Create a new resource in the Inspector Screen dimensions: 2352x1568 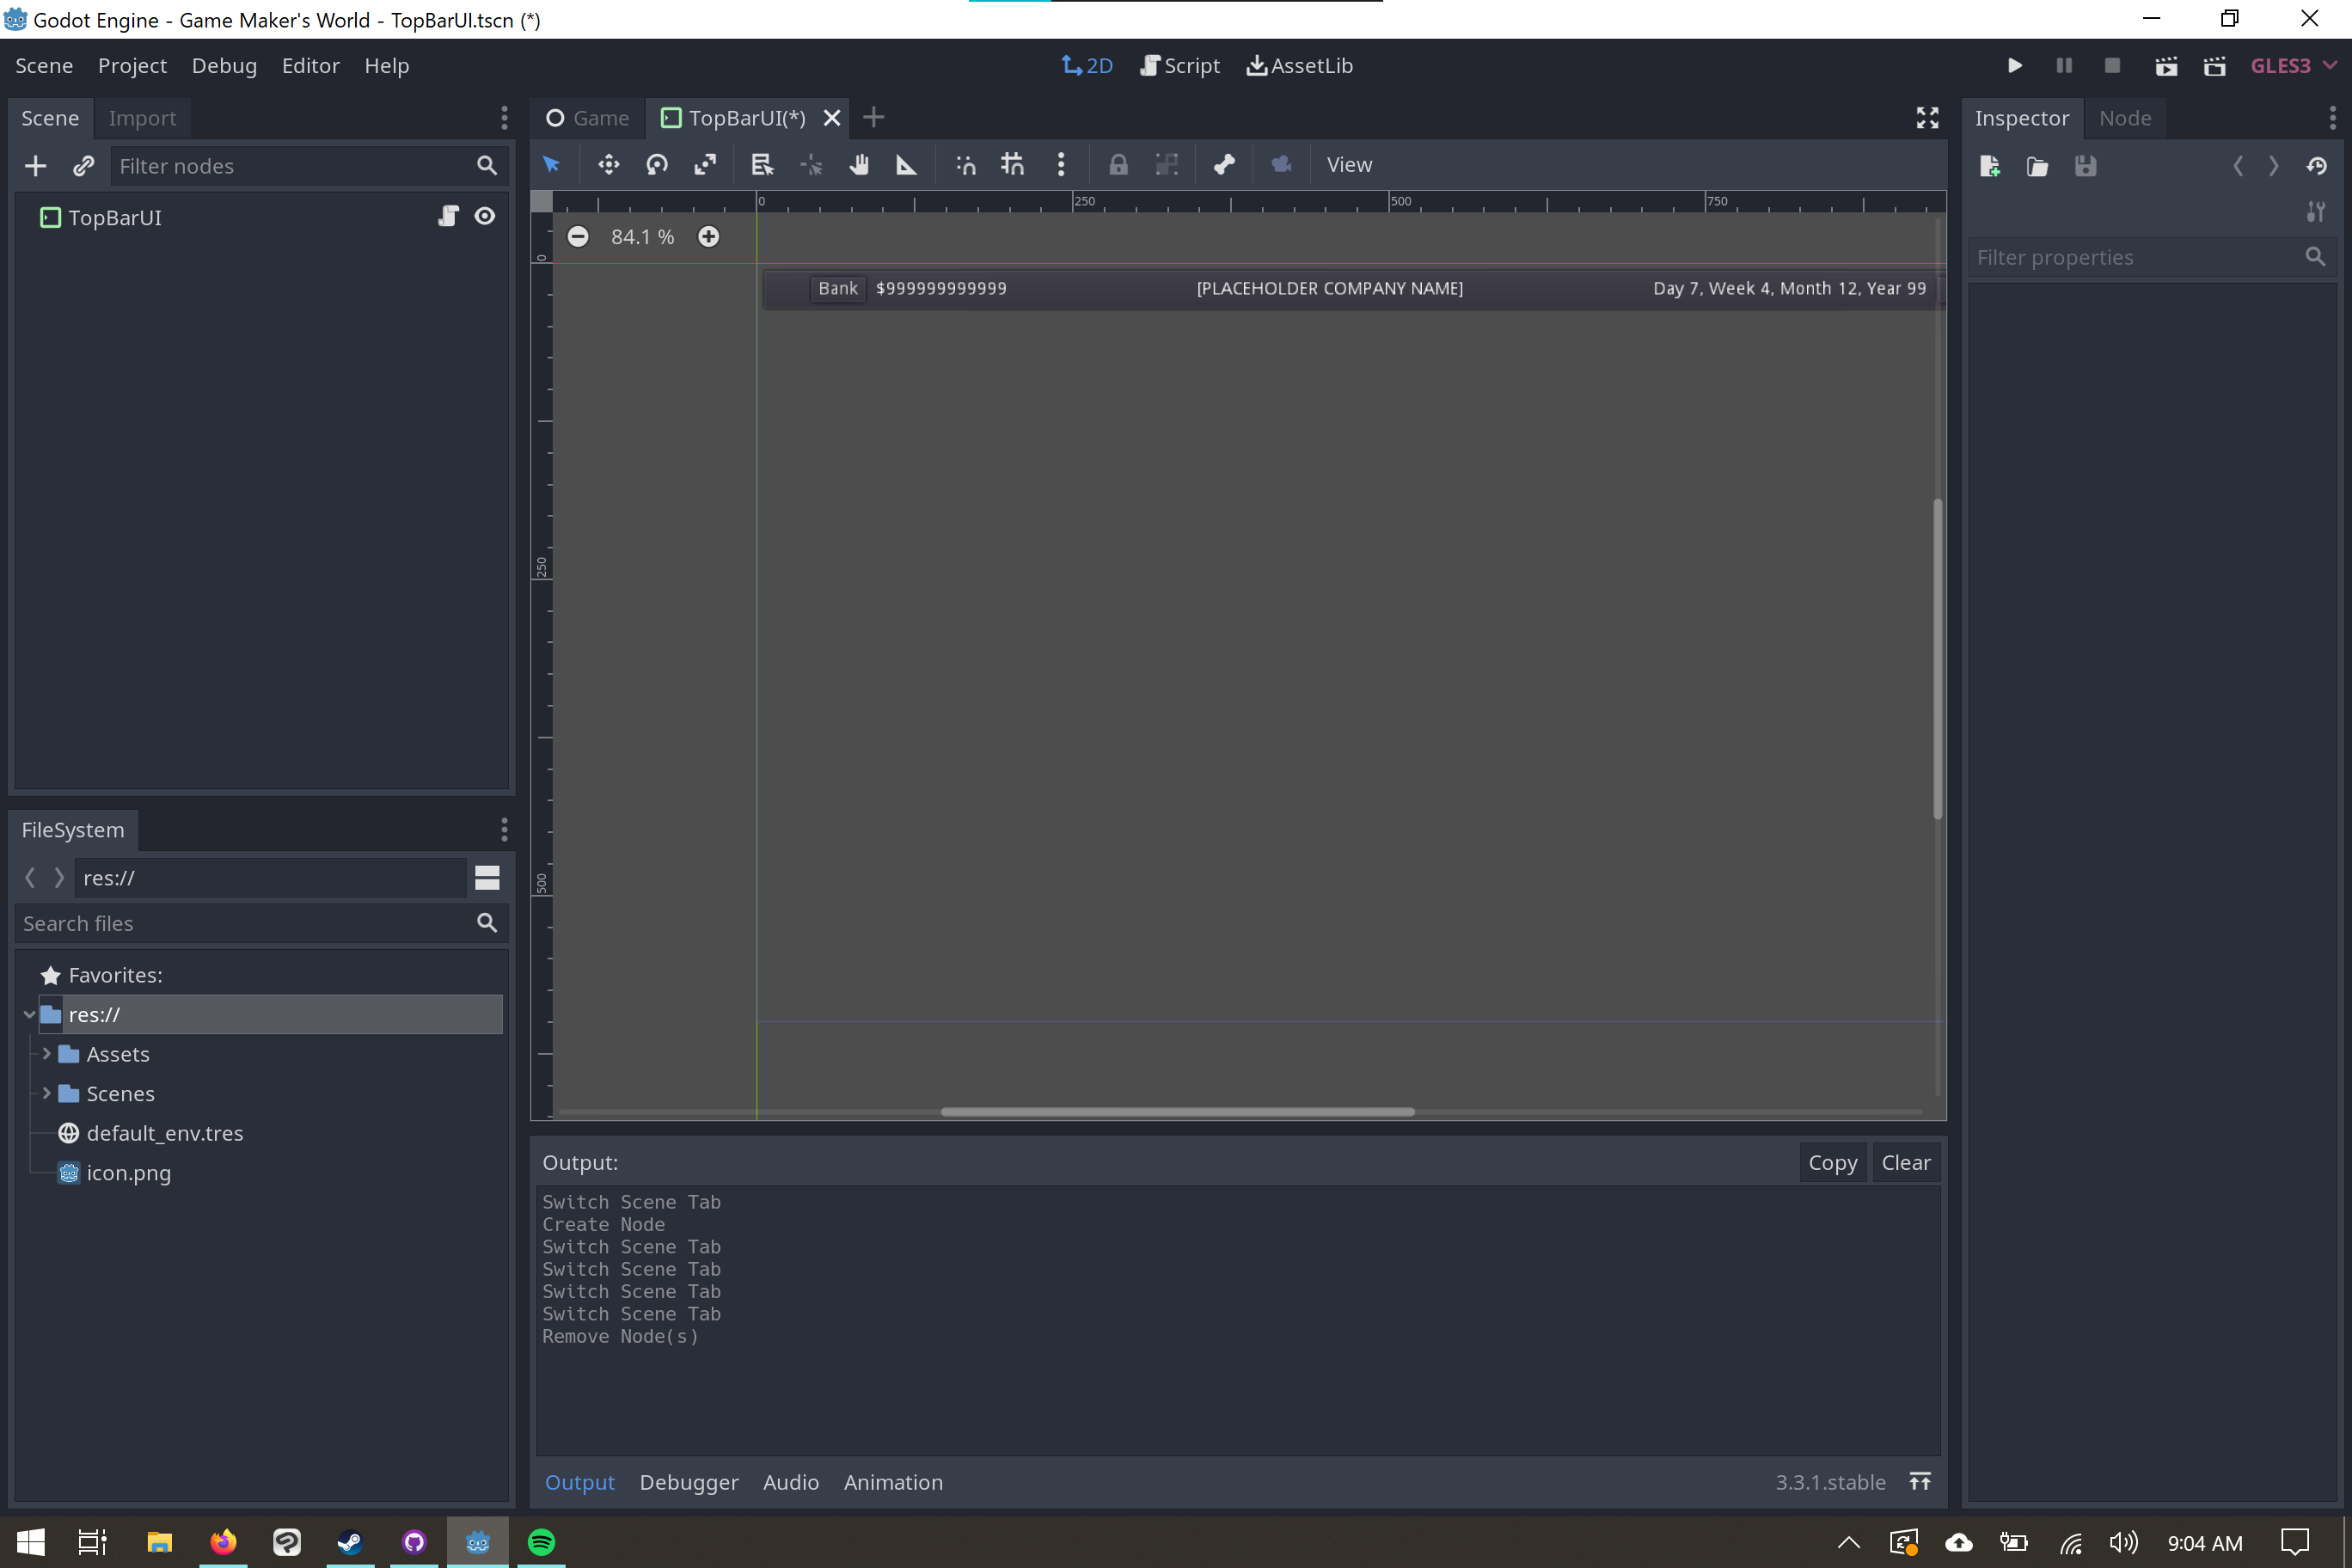[x=1989, y=166]
